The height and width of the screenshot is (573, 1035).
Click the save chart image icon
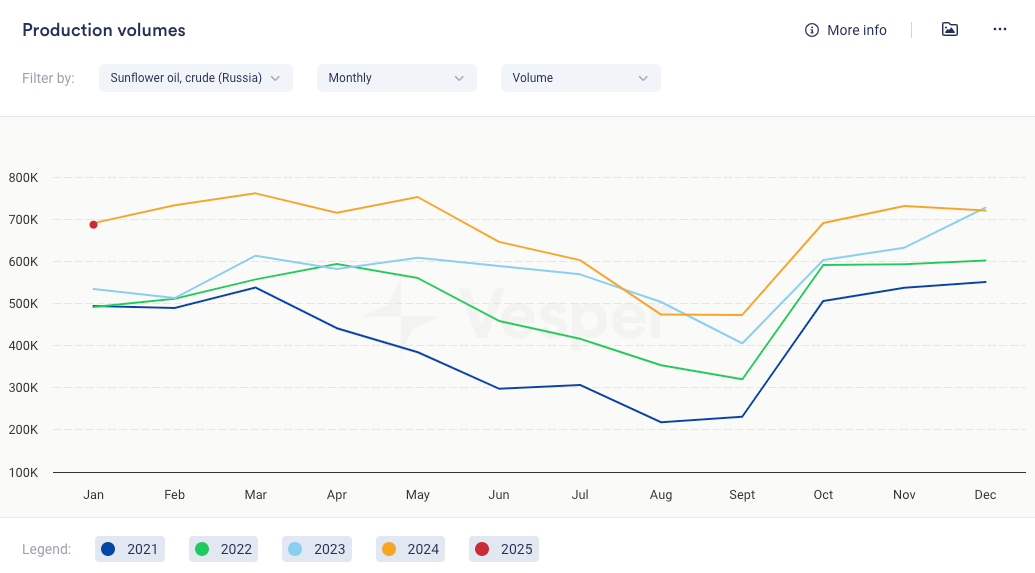950,30
